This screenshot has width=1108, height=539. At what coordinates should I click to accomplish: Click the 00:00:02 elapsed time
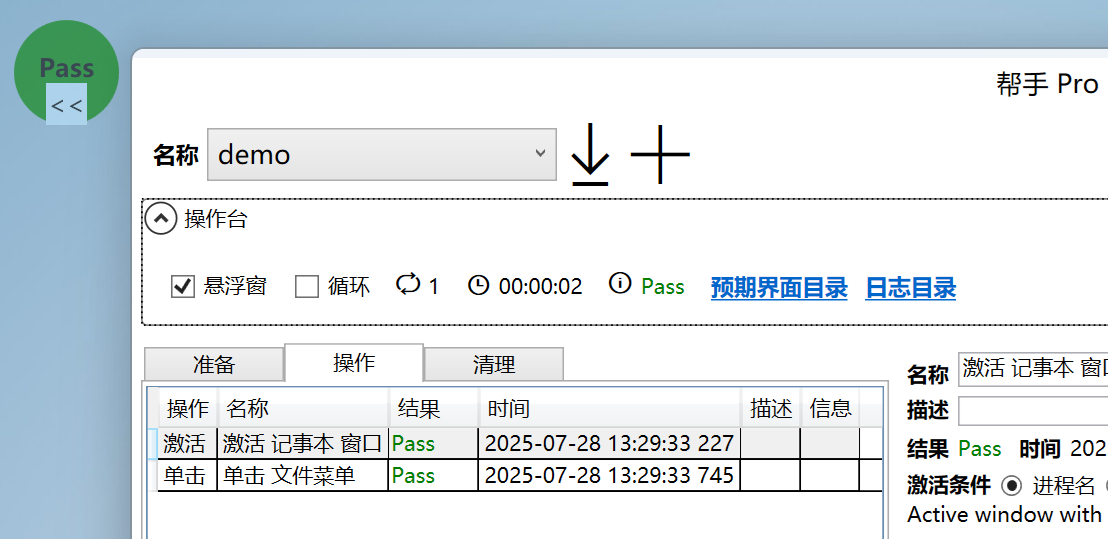pos(541,287)
